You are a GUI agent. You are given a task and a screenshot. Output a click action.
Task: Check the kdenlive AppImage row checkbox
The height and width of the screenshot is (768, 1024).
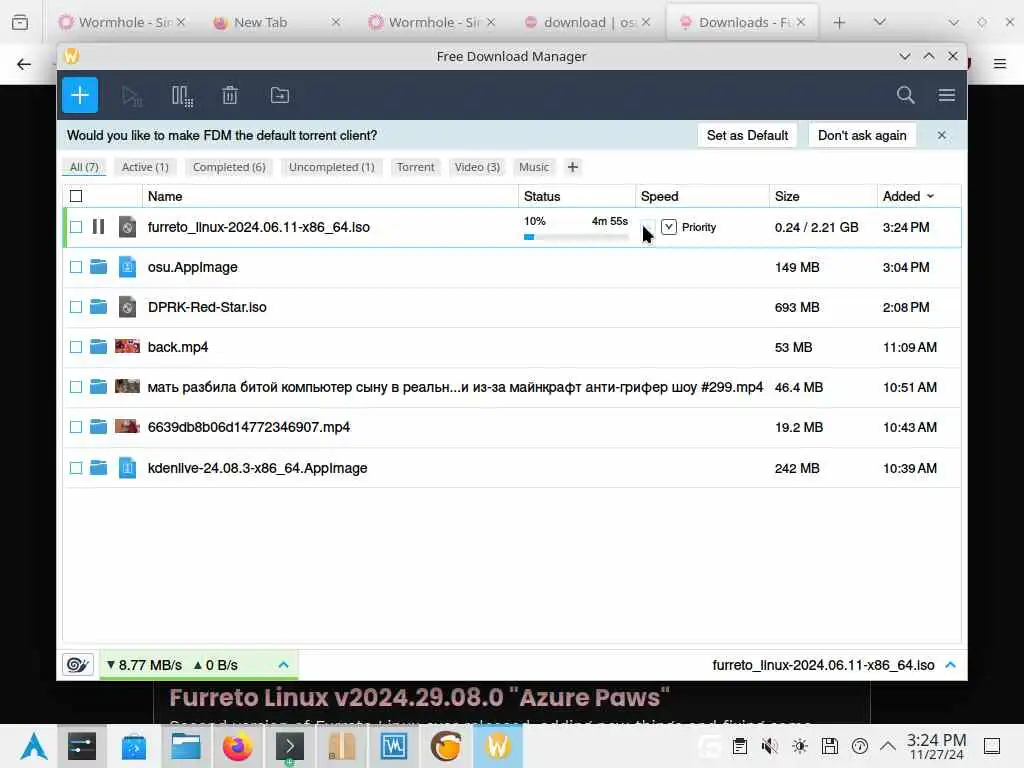[76, 468]
